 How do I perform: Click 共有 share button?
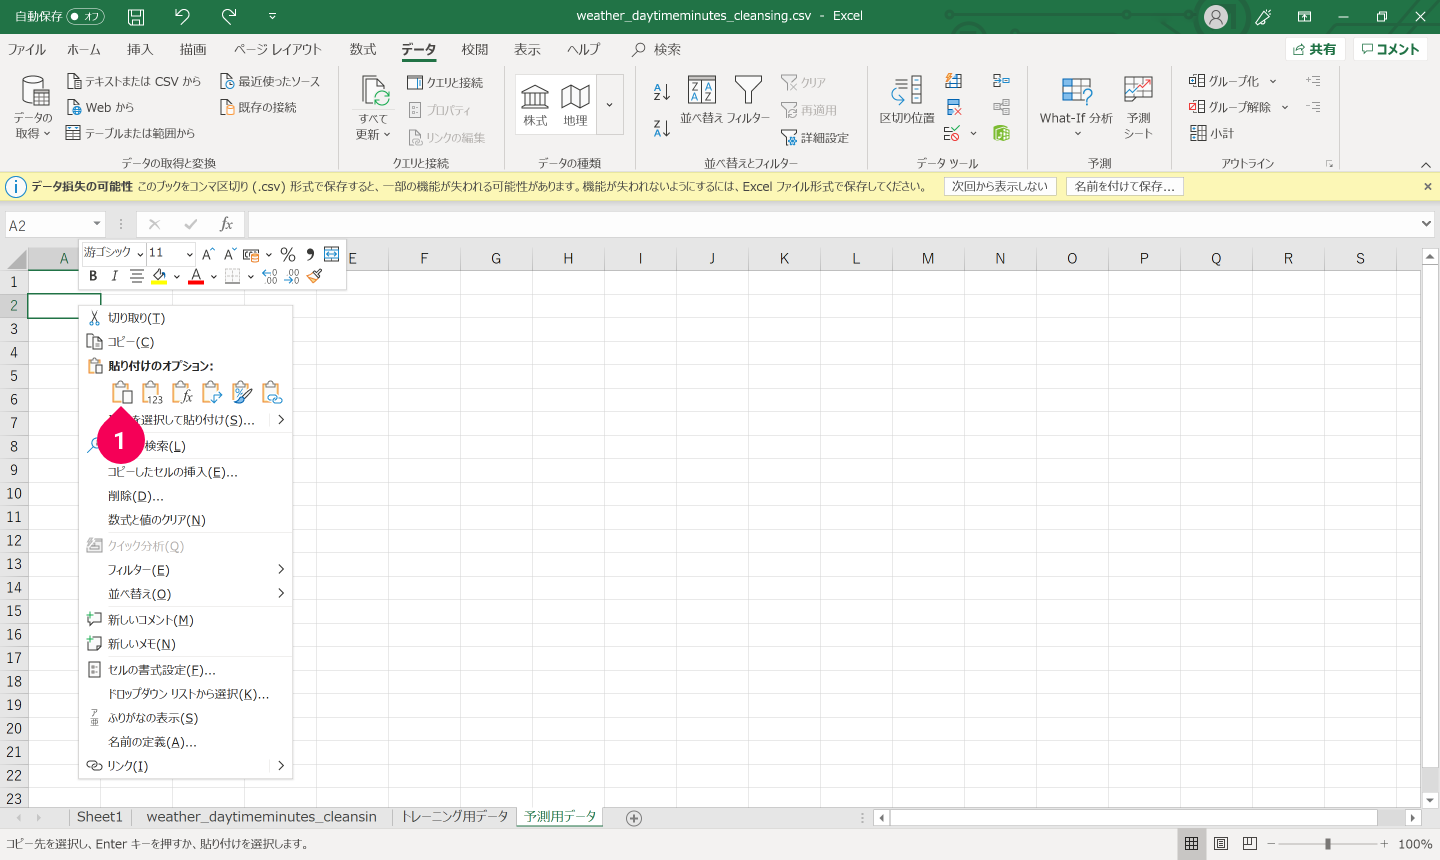pyautogui.click(x=1314, y=49)
